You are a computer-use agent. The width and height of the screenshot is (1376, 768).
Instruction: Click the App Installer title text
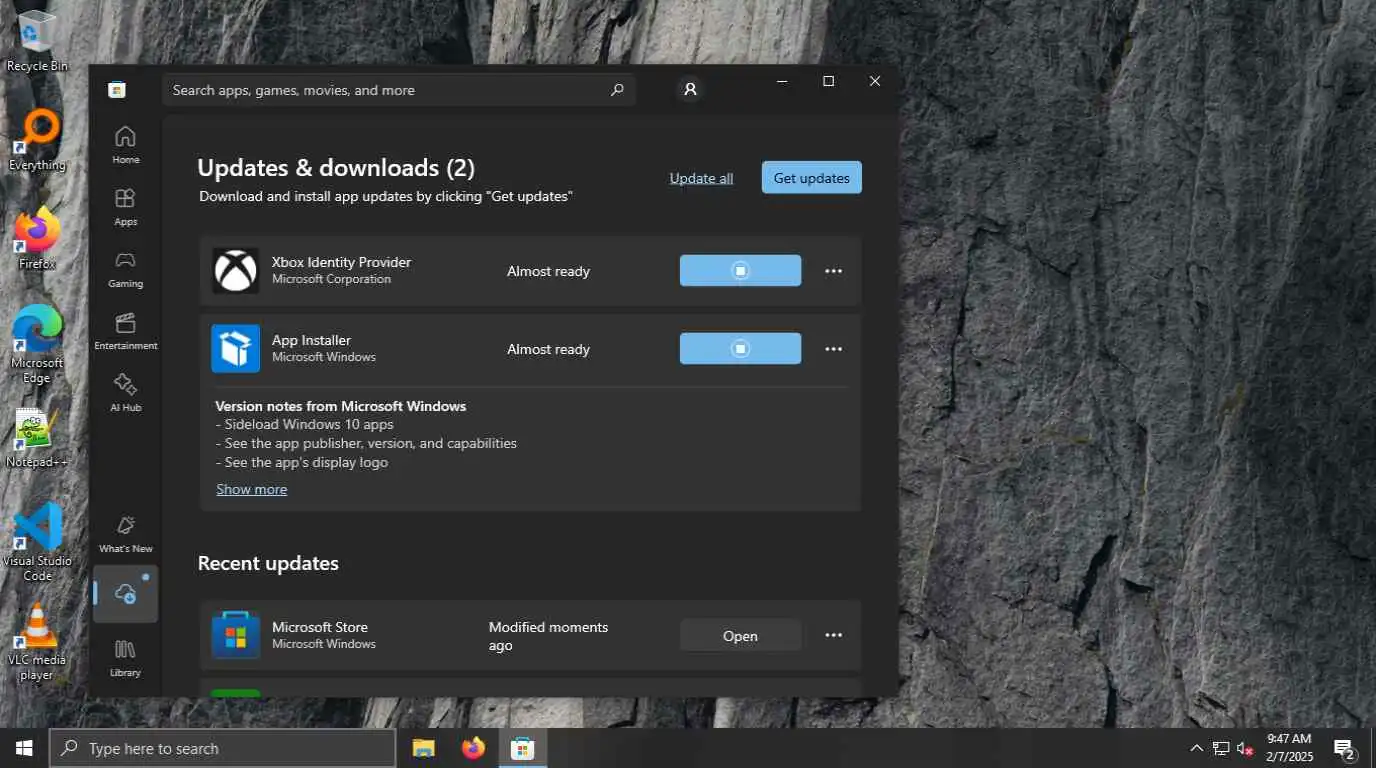[x=311, y=340]
